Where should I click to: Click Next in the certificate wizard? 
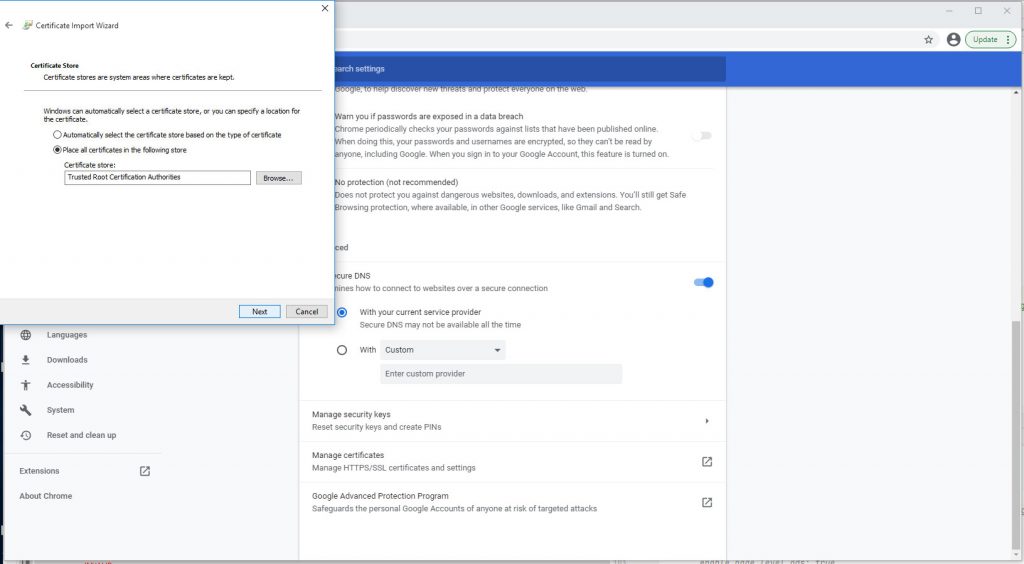click(259, 311)
